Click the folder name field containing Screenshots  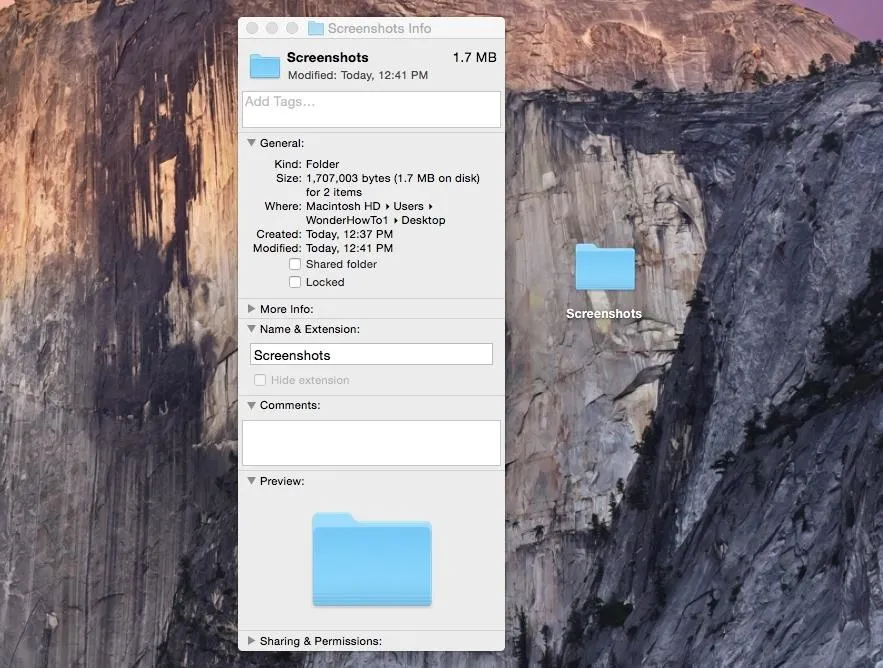pos(371,355)
